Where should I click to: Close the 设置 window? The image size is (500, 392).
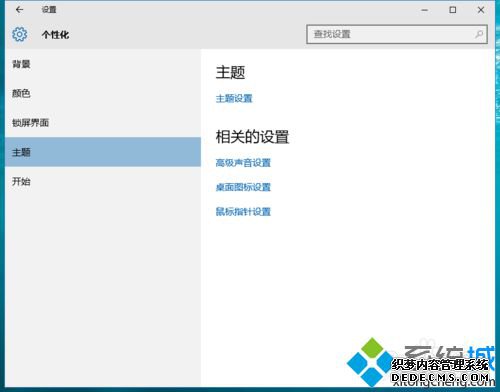(481, 10)
